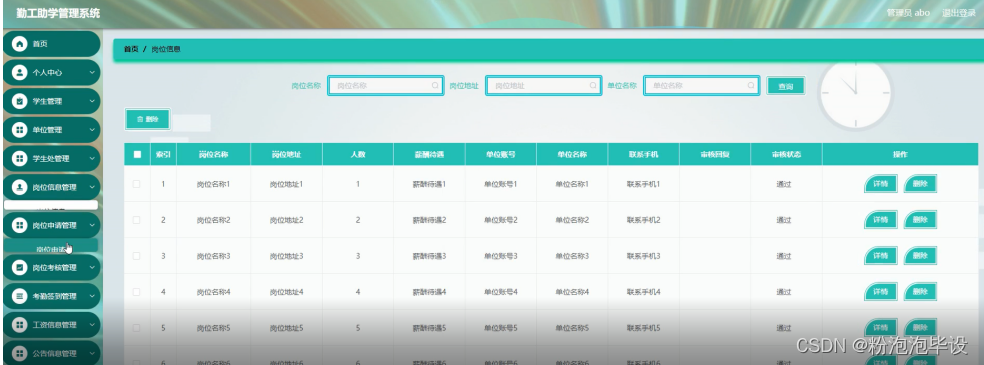Click 详情 for row 岗位名称1
Viewport: 984px width, 365px height.
(x=880, y=184)
